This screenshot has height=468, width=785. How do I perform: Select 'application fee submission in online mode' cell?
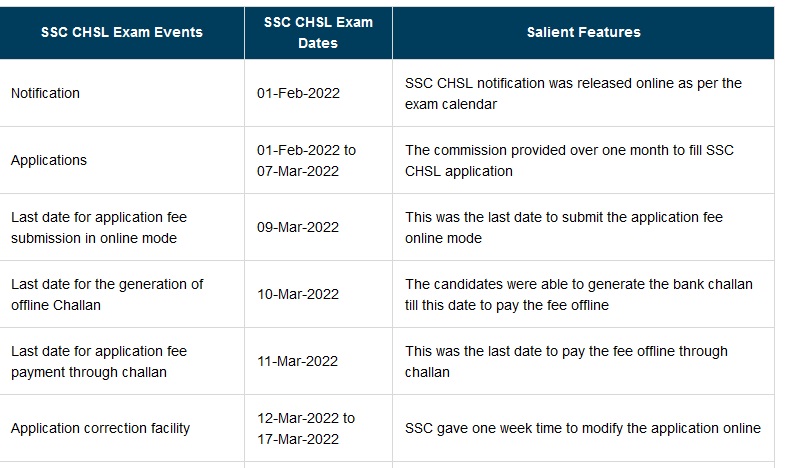[99, 227]
